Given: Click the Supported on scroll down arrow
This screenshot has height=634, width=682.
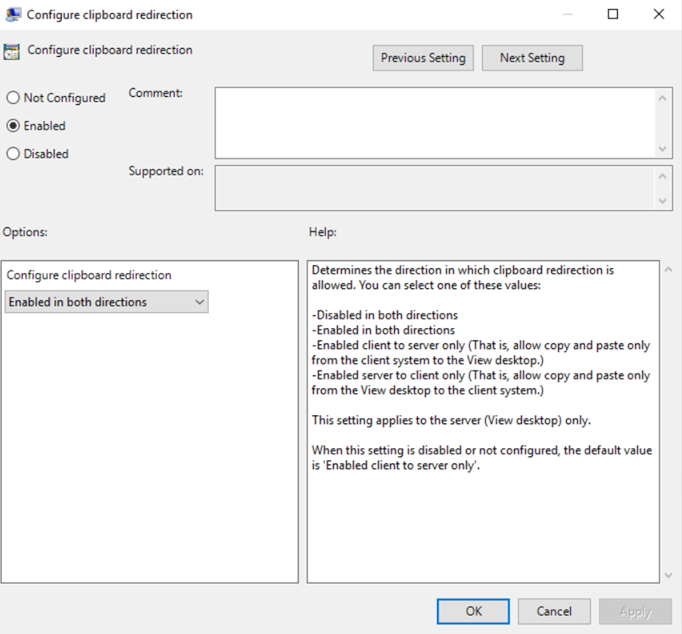Looking at the screenshot, I should [x=664, y=201].
